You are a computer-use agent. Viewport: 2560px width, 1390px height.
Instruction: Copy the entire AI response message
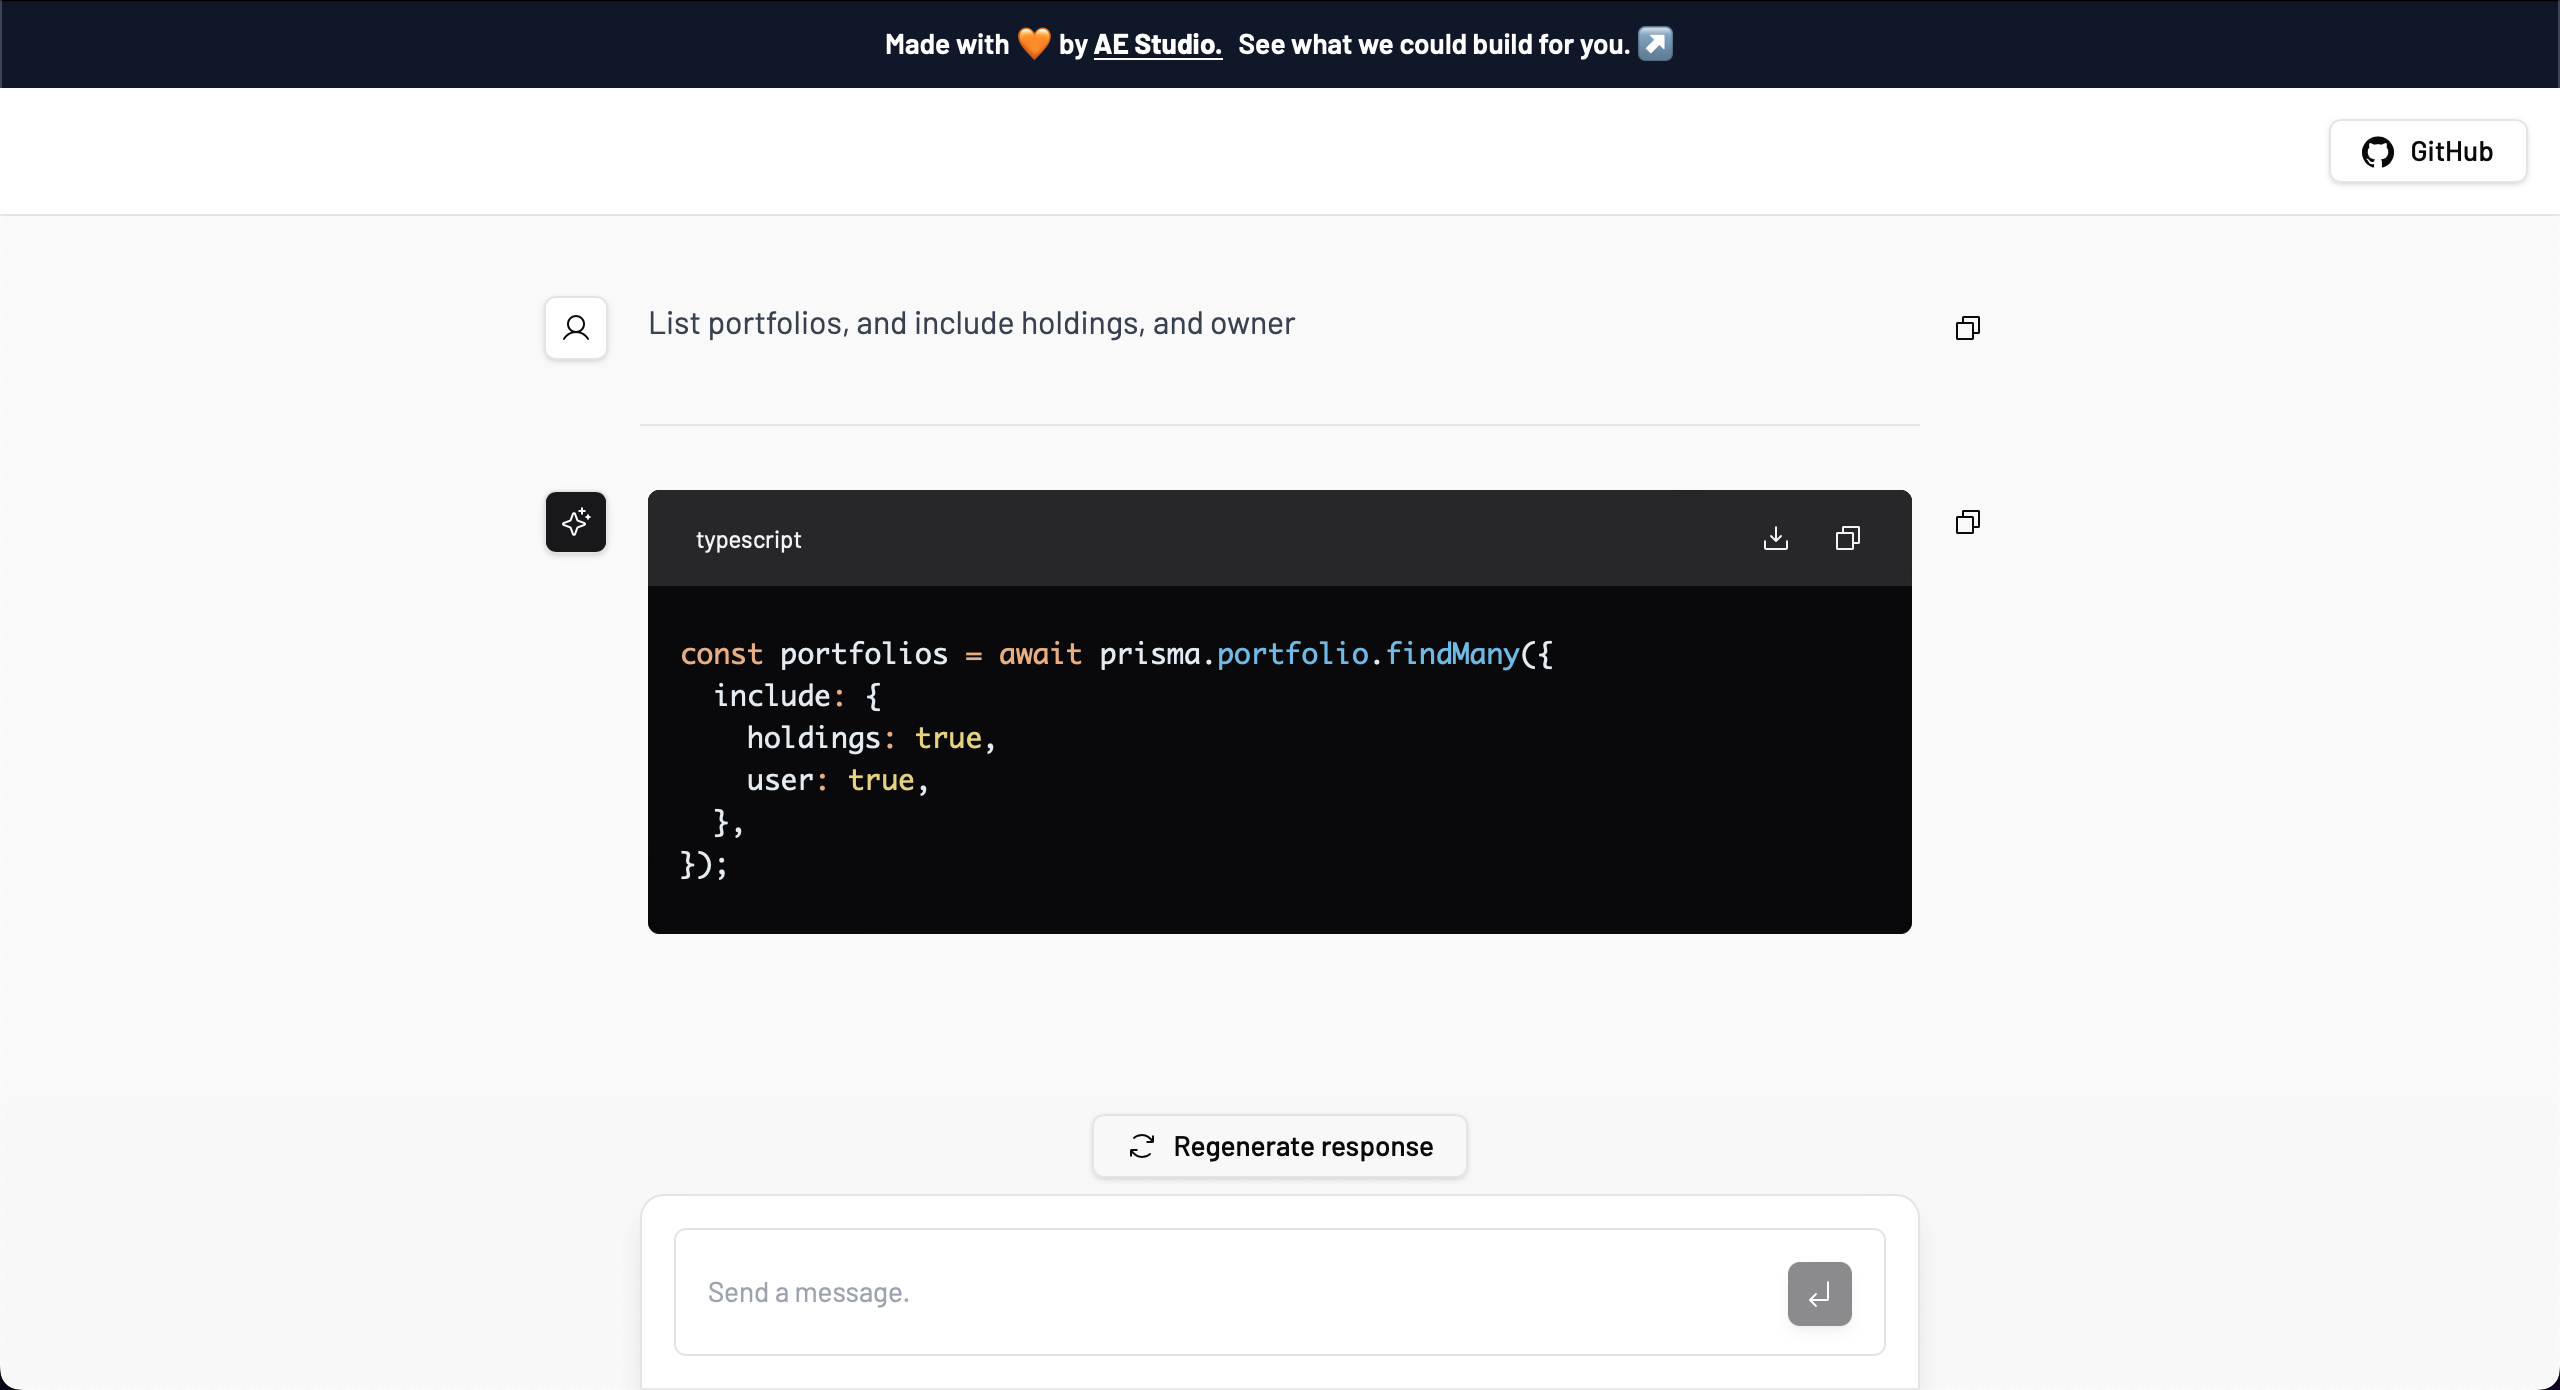tap(1967, 522)
